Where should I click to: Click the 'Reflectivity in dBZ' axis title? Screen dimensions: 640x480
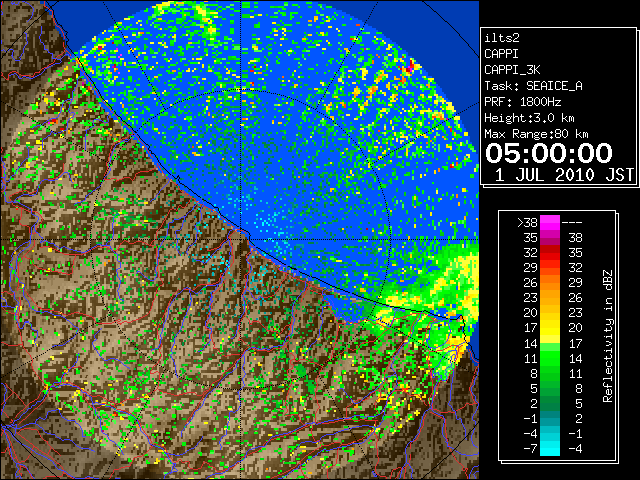[608, 336]
